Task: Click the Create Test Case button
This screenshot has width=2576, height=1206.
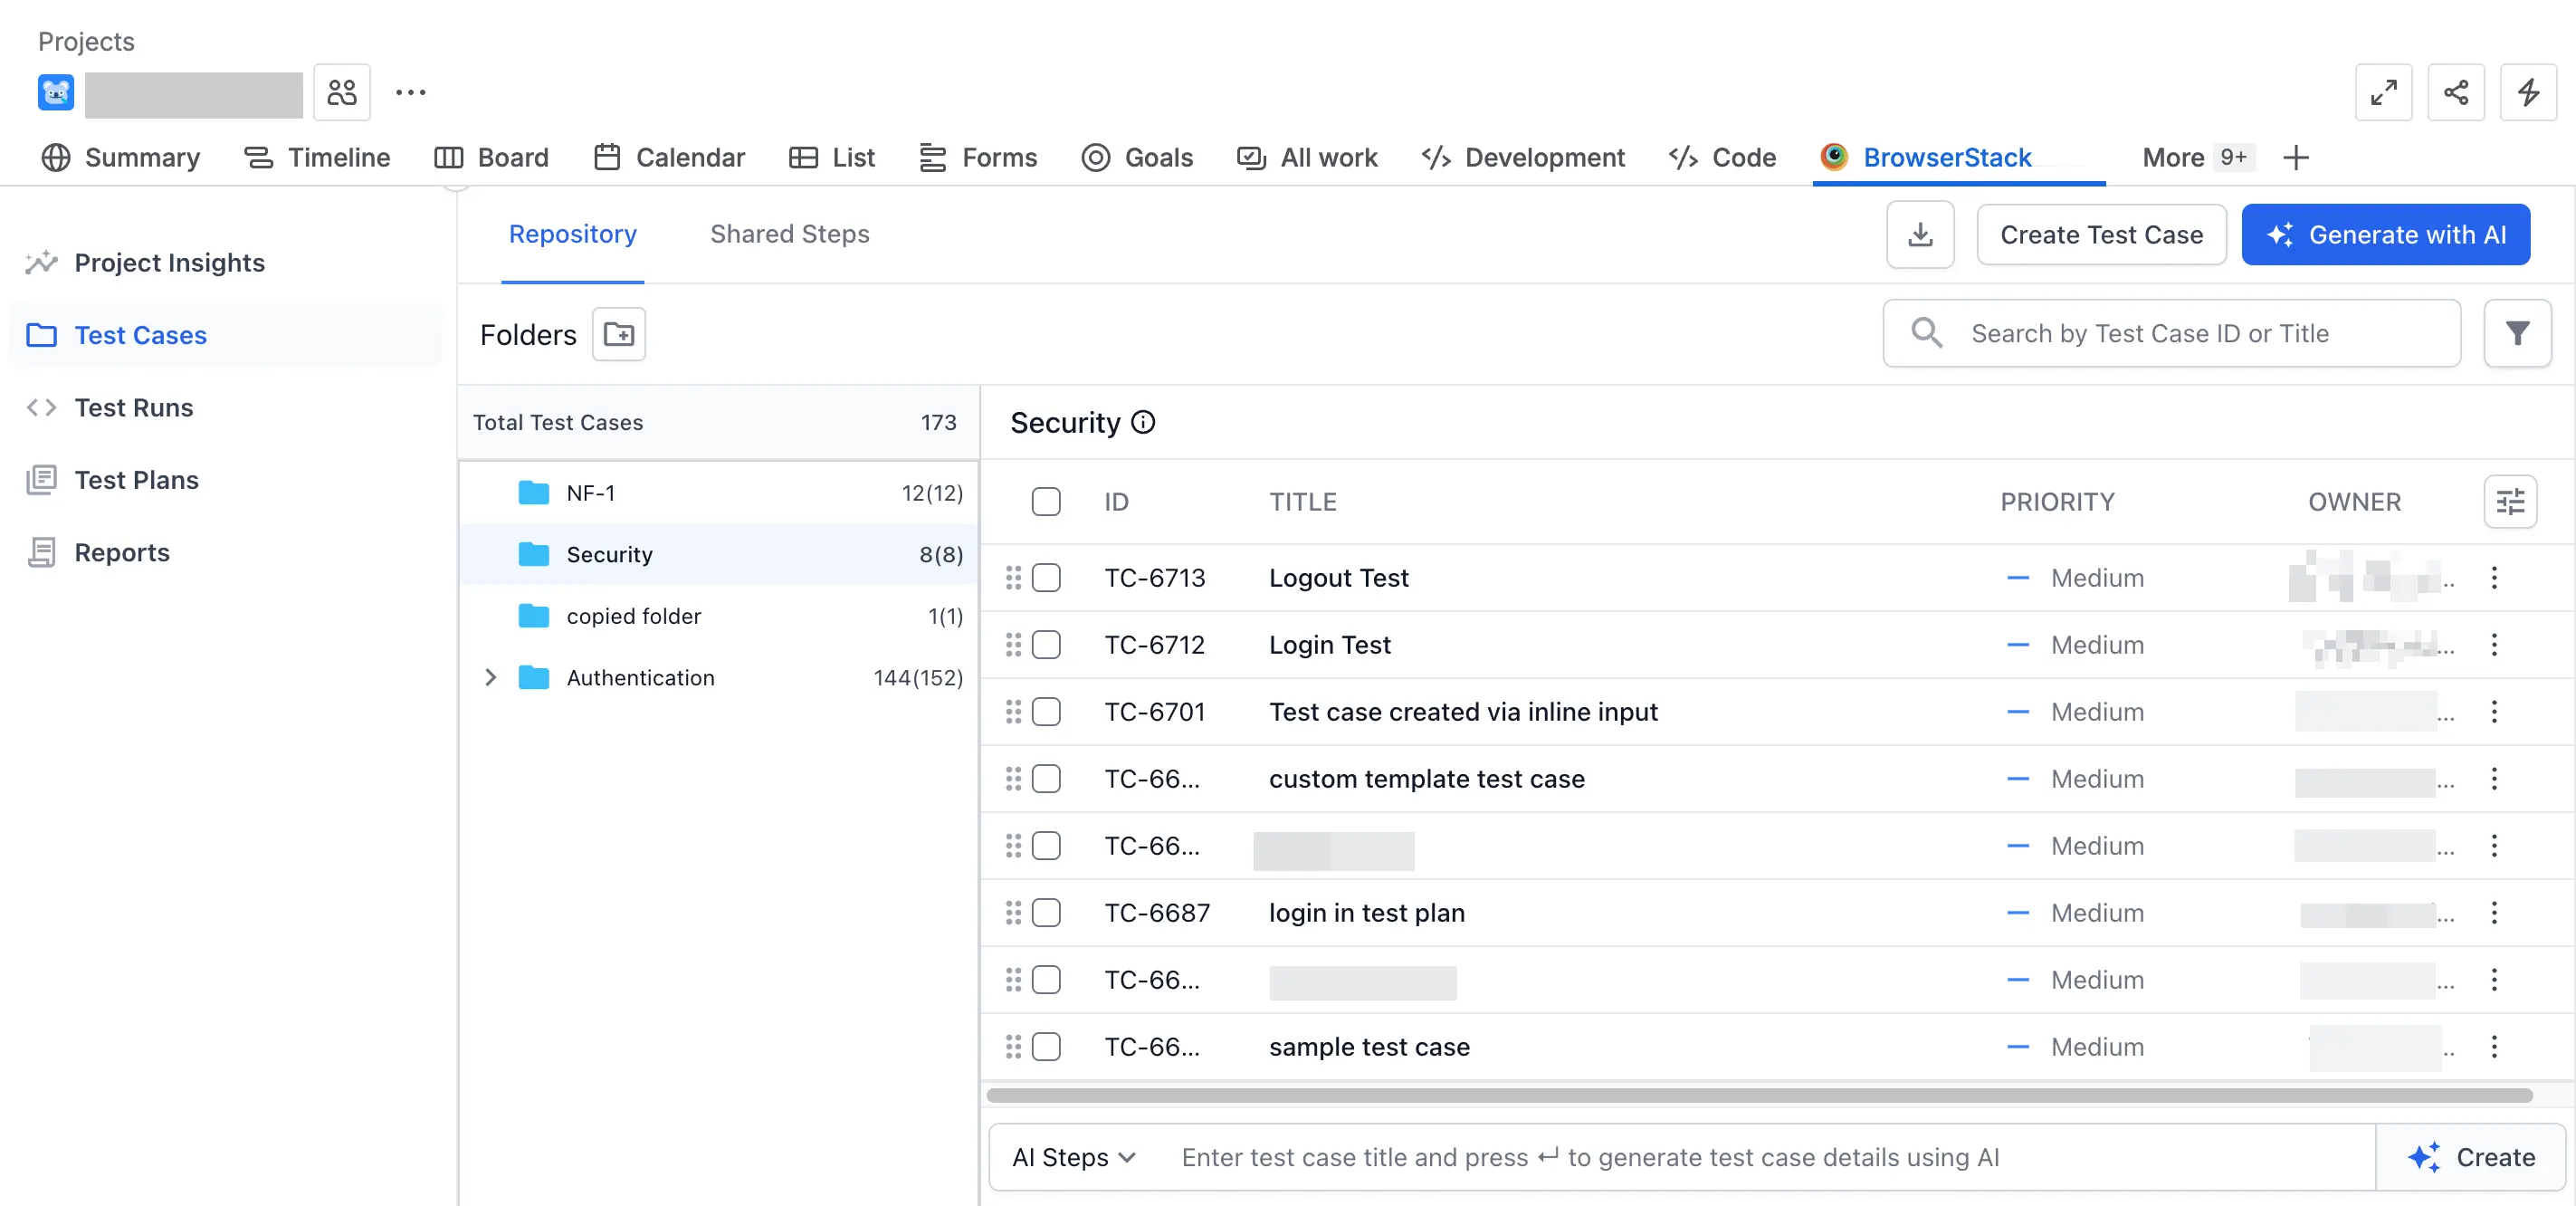Action: click(x=2100, y=235)
